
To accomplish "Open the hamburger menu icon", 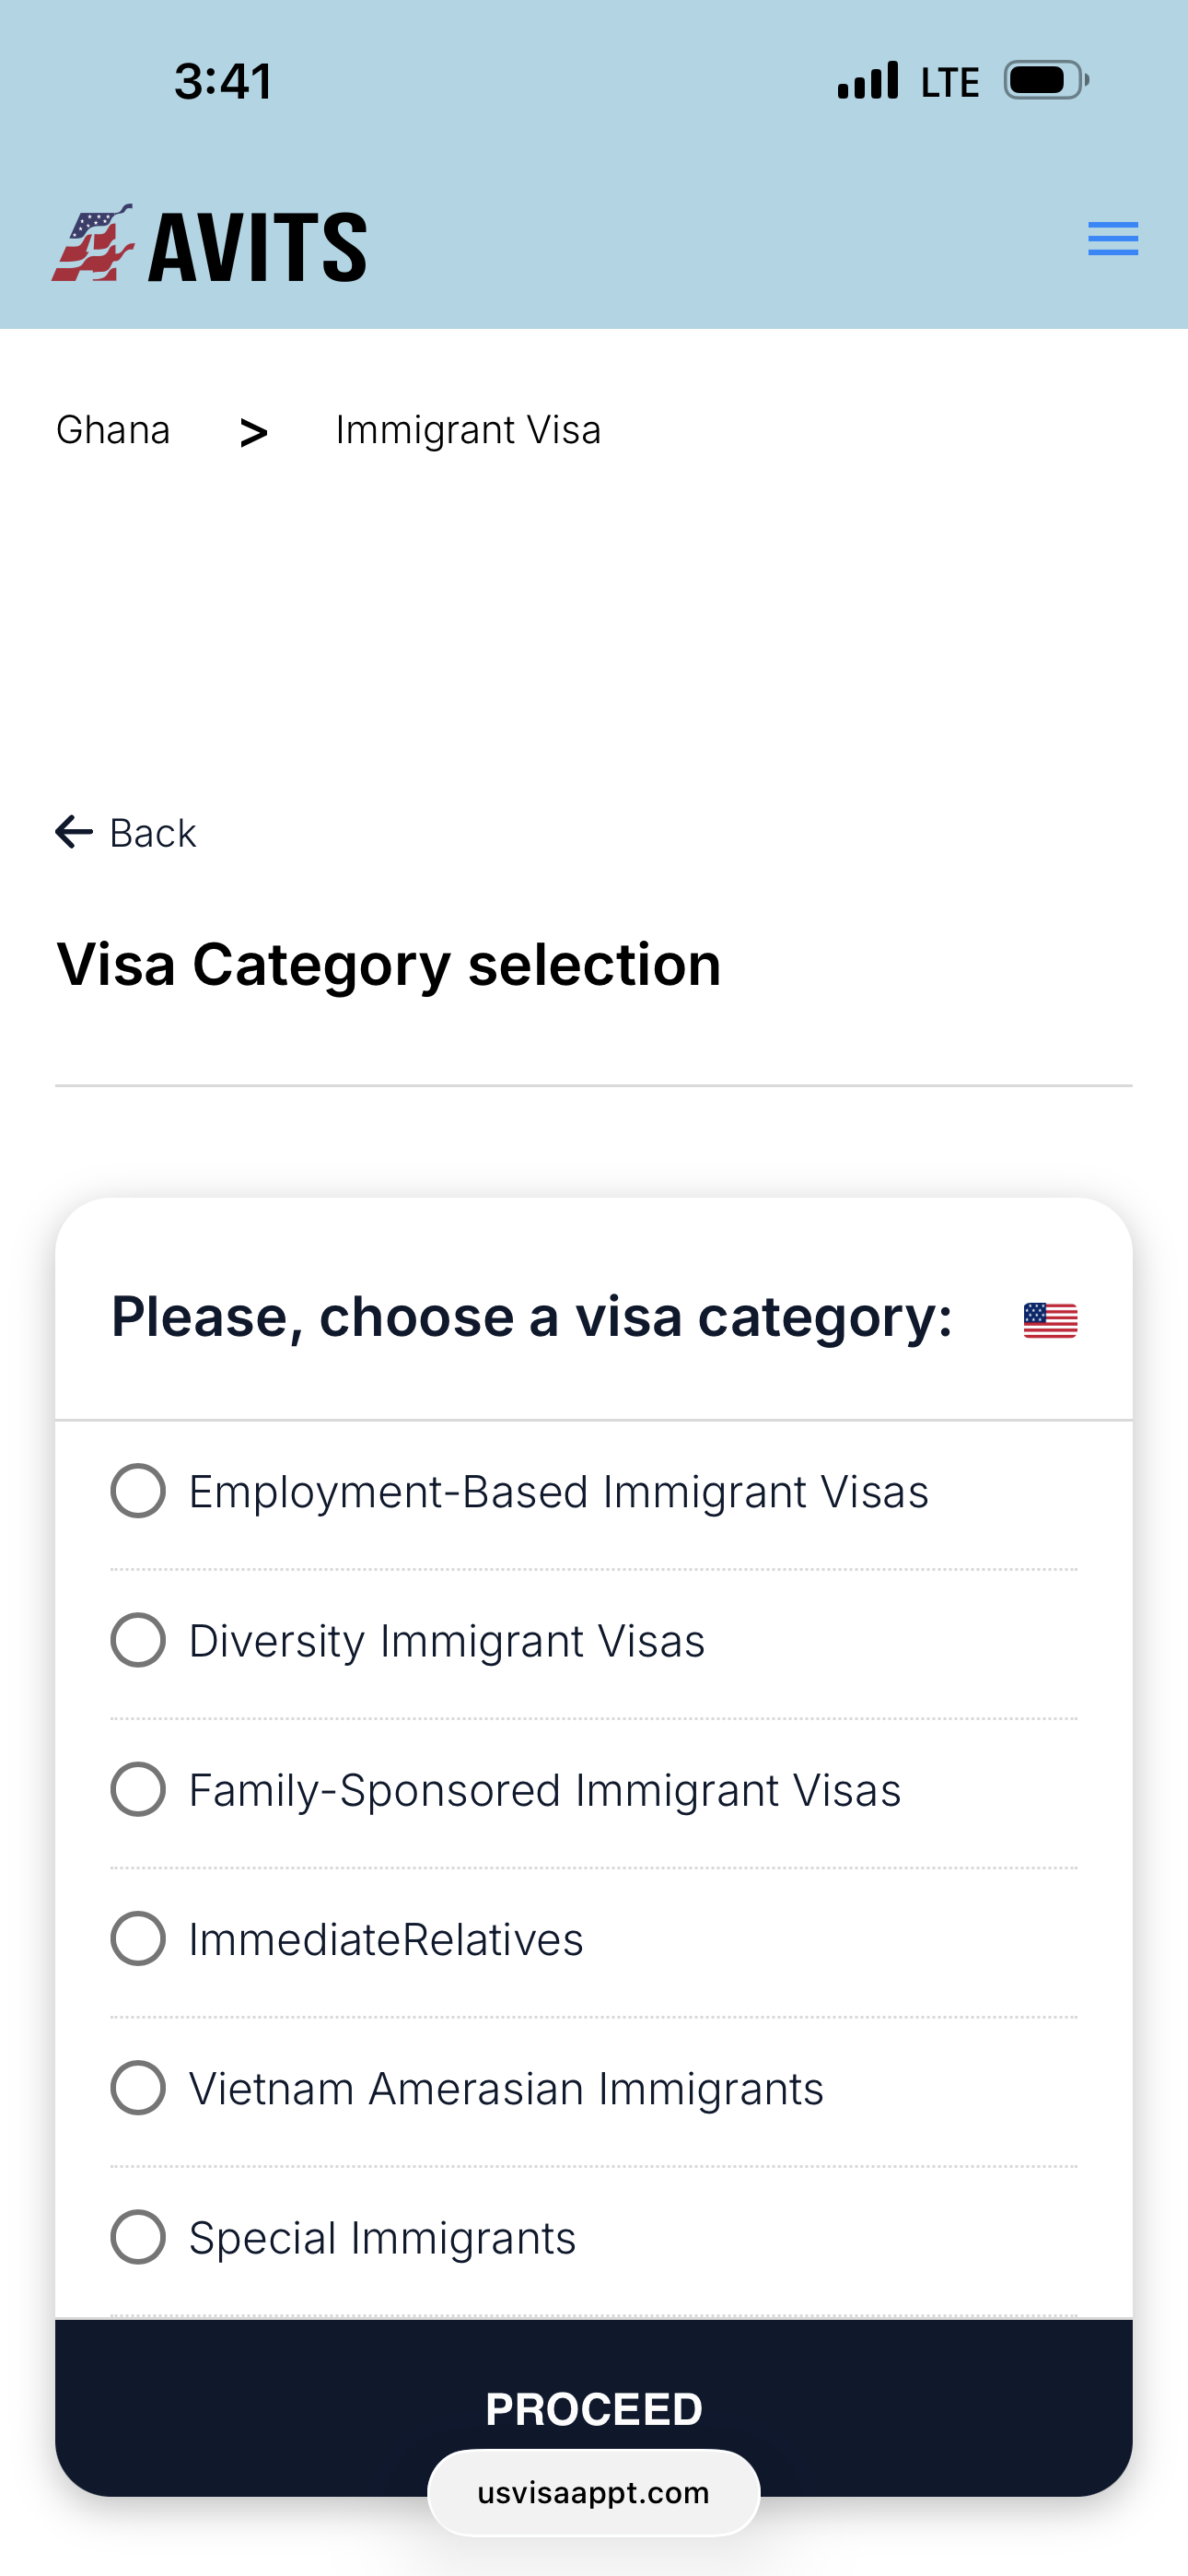I will coord(1112,239).
